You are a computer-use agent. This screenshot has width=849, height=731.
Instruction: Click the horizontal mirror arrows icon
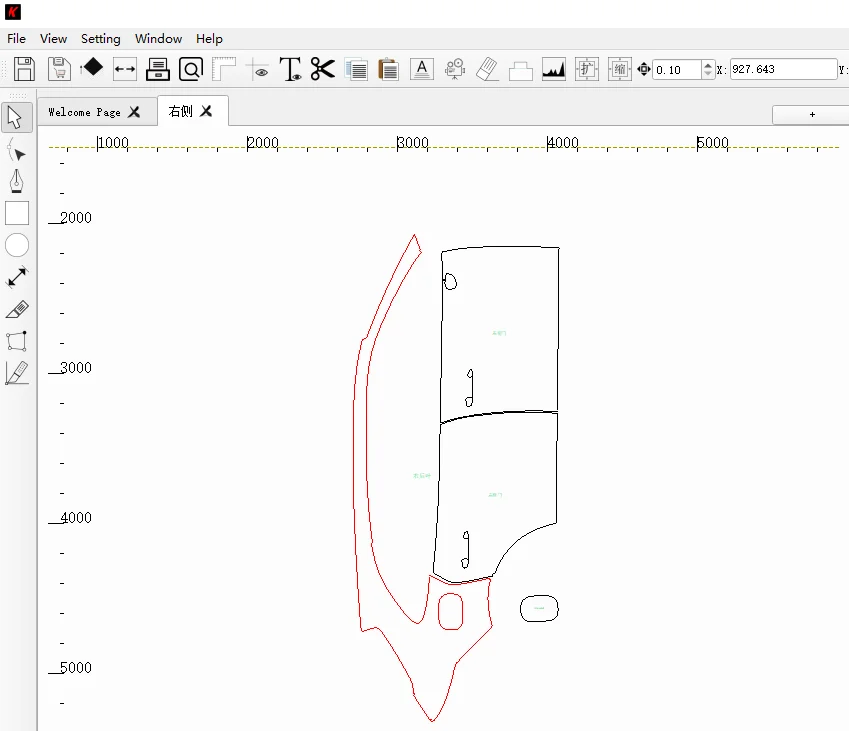[x=125, y=69]
